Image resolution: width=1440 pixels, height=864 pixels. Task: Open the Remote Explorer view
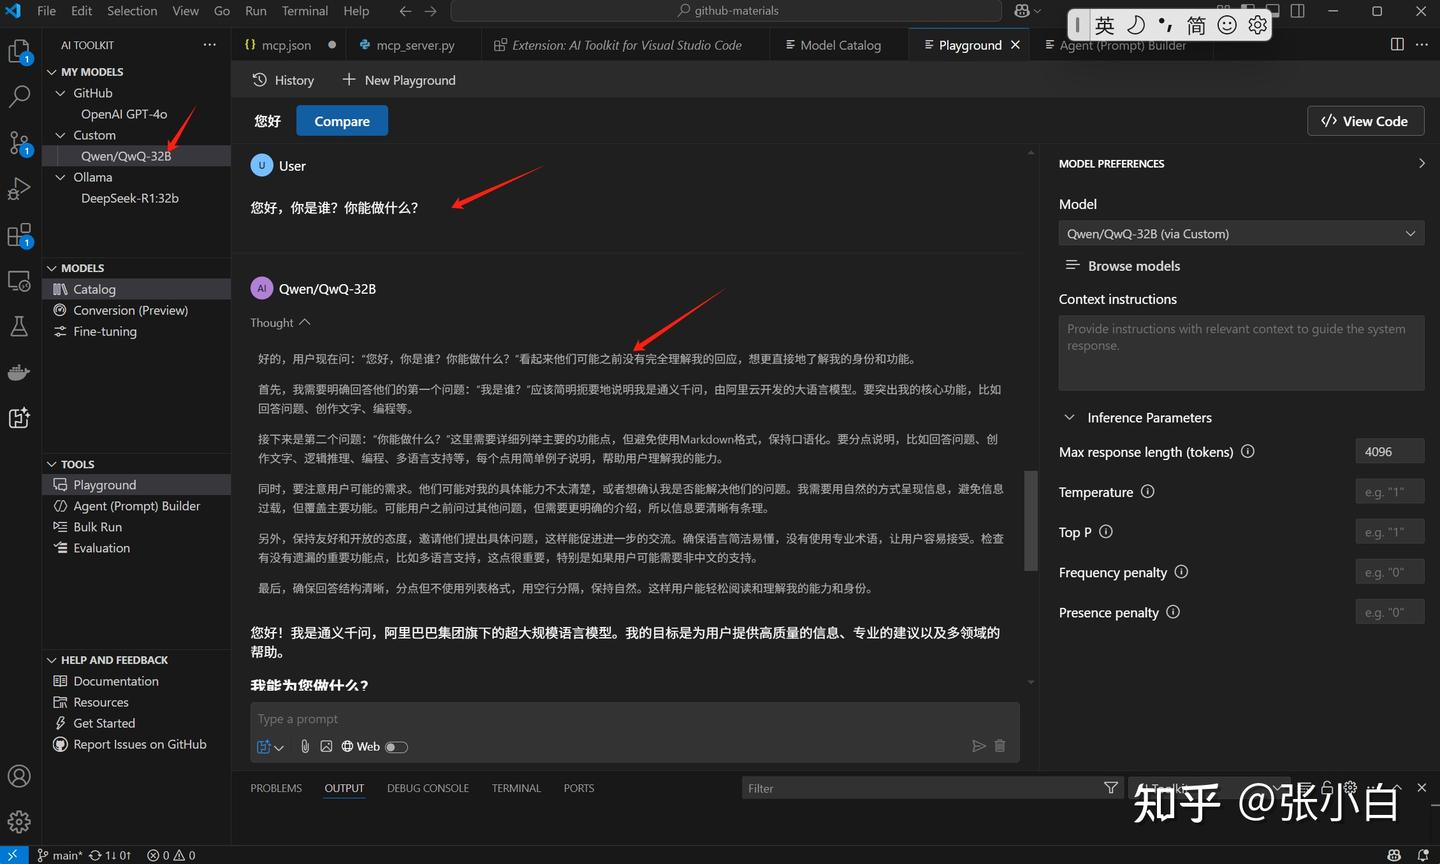[19, 281]
